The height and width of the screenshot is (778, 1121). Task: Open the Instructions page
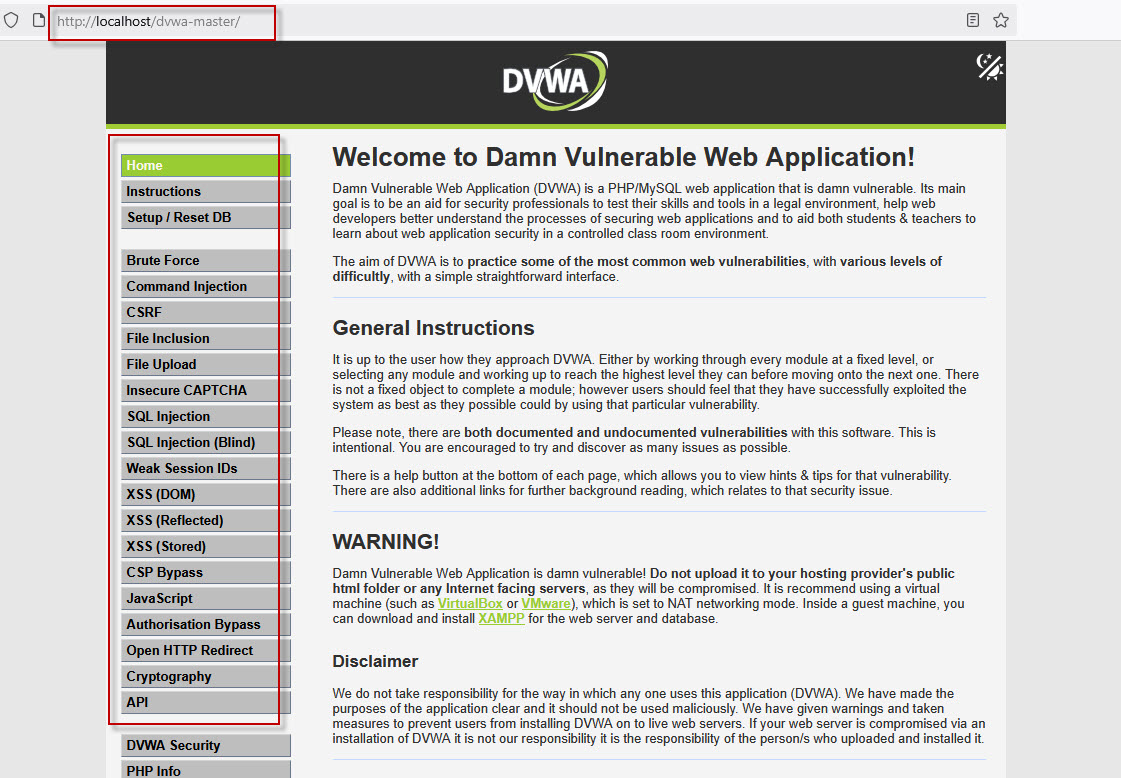coord(206,191)
